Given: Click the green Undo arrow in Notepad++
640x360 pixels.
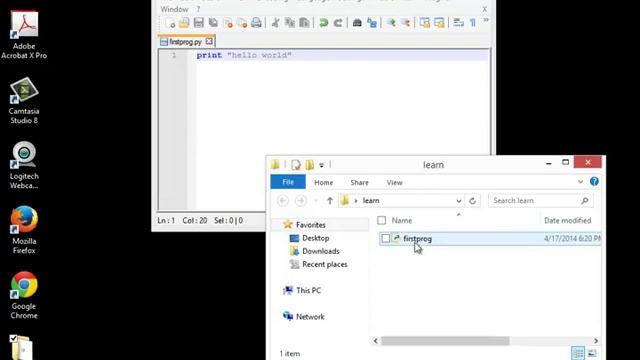Looking at the screenshot, I should (x=324, y=23).
